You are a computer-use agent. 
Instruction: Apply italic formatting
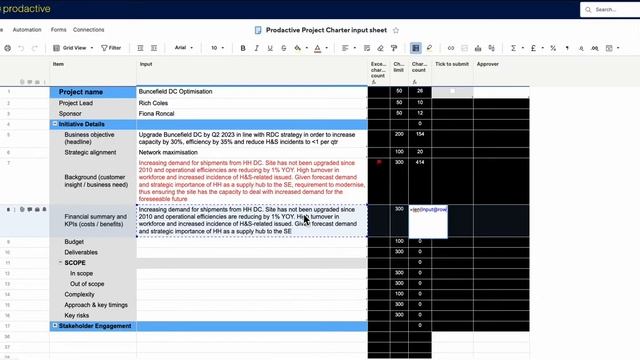point(256,48)
